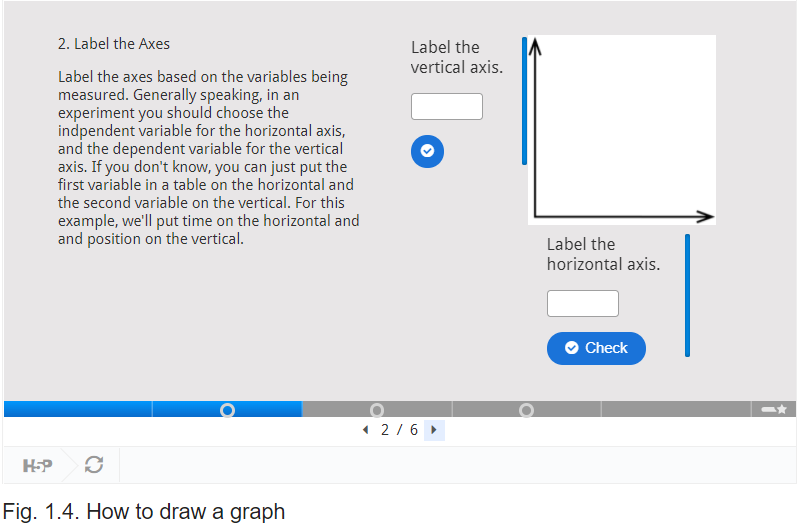Click the blue Check button
The width and height of the screenshot is (803, 528).
click(x=596, y=348)
